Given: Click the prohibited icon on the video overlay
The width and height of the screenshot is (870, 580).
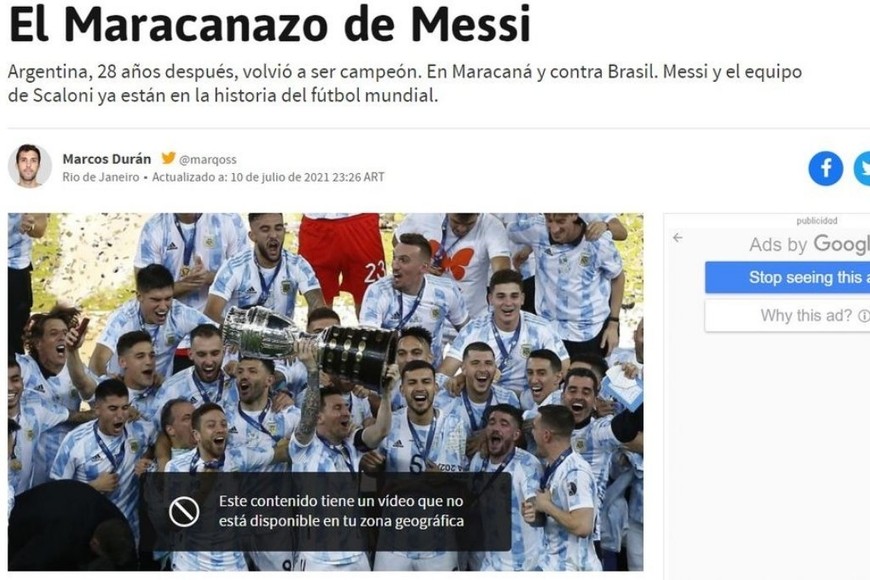Looking at the screenshot, I should click(x=184, y=511).
